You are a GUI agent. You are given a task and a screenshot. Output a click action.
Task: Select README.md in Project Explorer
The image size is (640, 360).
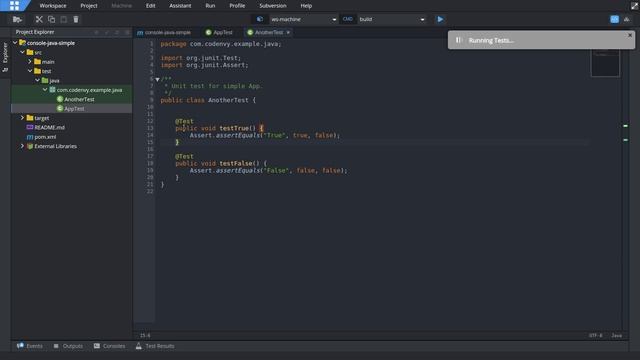click(49, 127)
